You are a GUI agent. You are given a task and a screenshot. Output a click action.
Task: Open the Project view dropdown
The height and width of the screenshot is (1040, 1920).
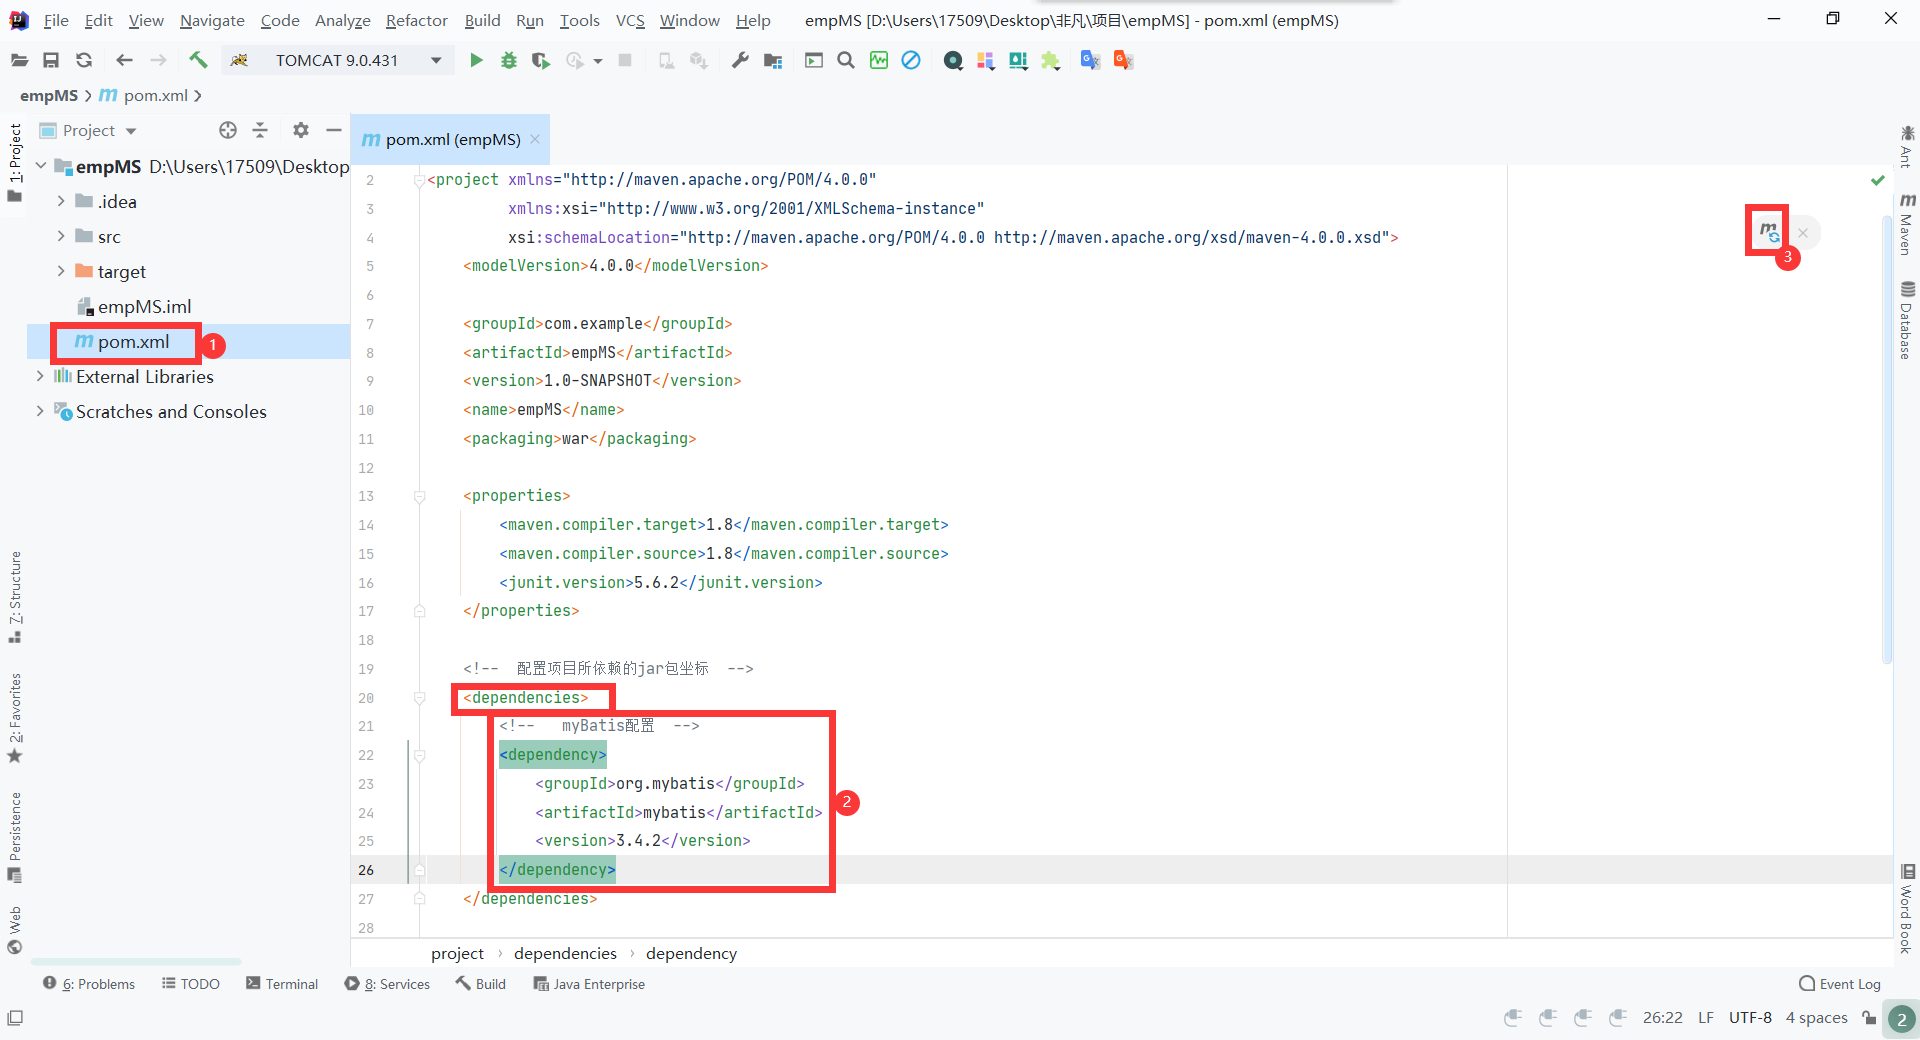[x=88, y=130]
